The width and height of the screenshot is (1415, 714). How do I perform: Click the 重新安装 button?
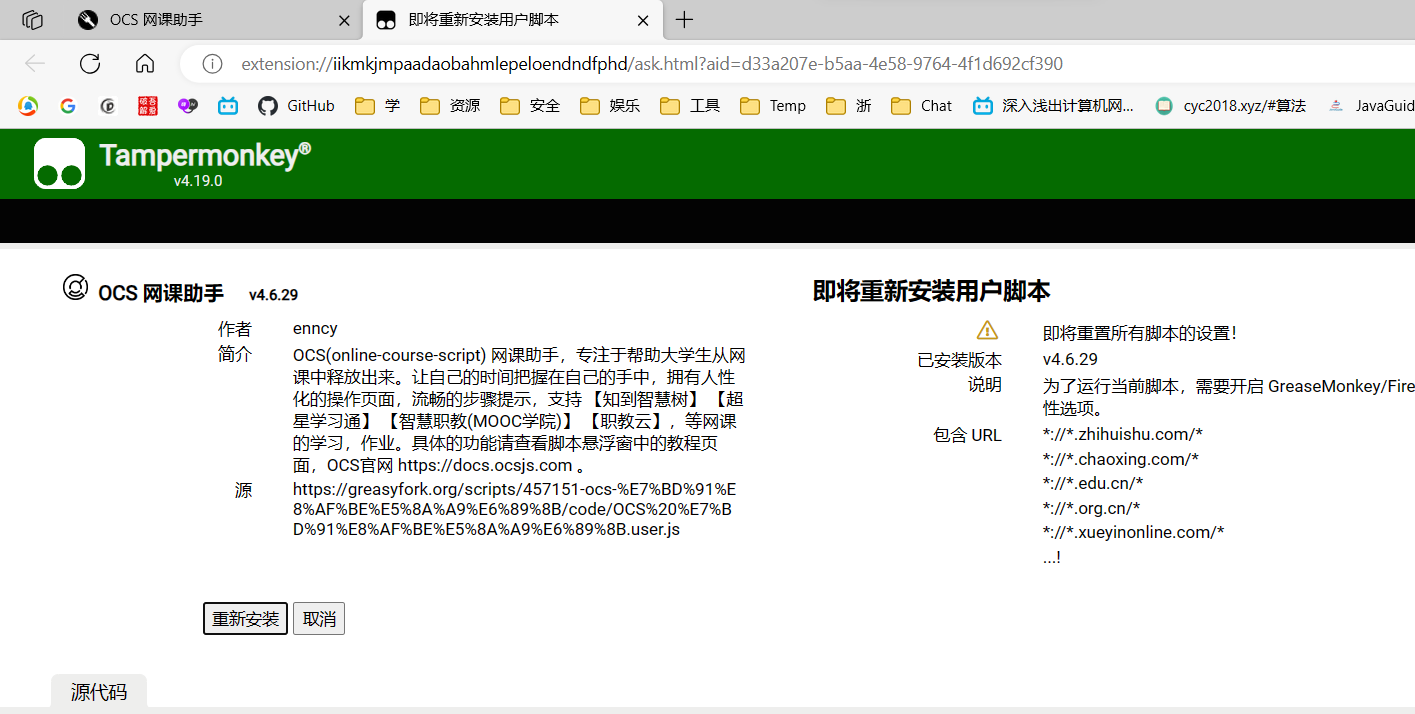245,619
